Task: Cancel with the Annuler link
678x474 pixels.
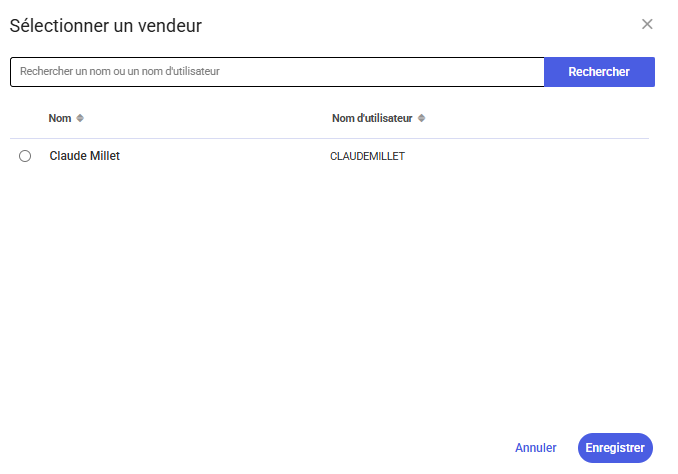Action: (x=535, y=448)
